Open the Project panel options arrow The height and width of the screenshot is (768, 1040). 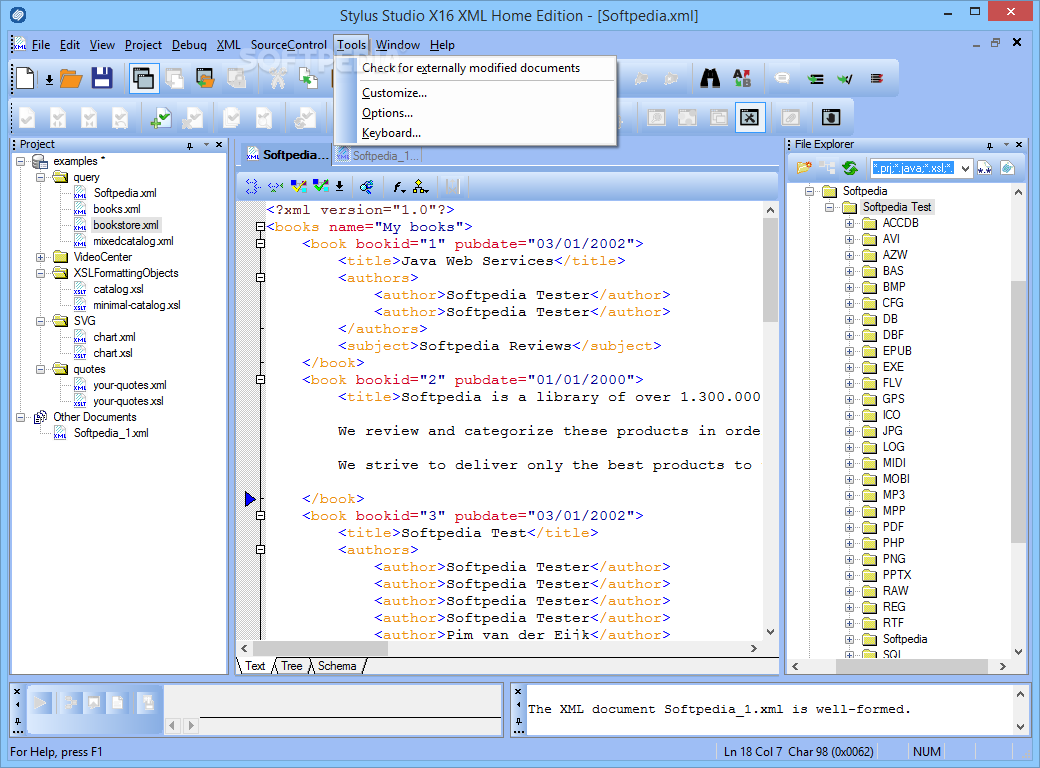[x=206, y=144]
